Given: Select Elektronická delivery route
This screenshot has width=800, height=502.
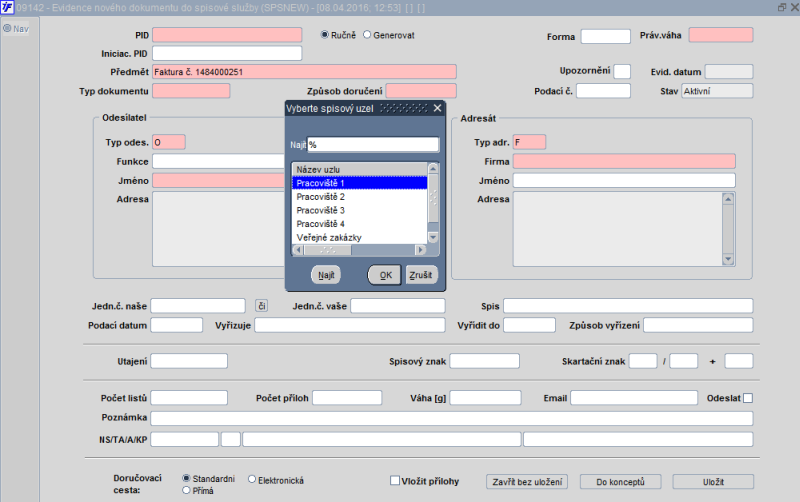Looking at the screenshot, I should pyautogui.click(x=252, y=479).
